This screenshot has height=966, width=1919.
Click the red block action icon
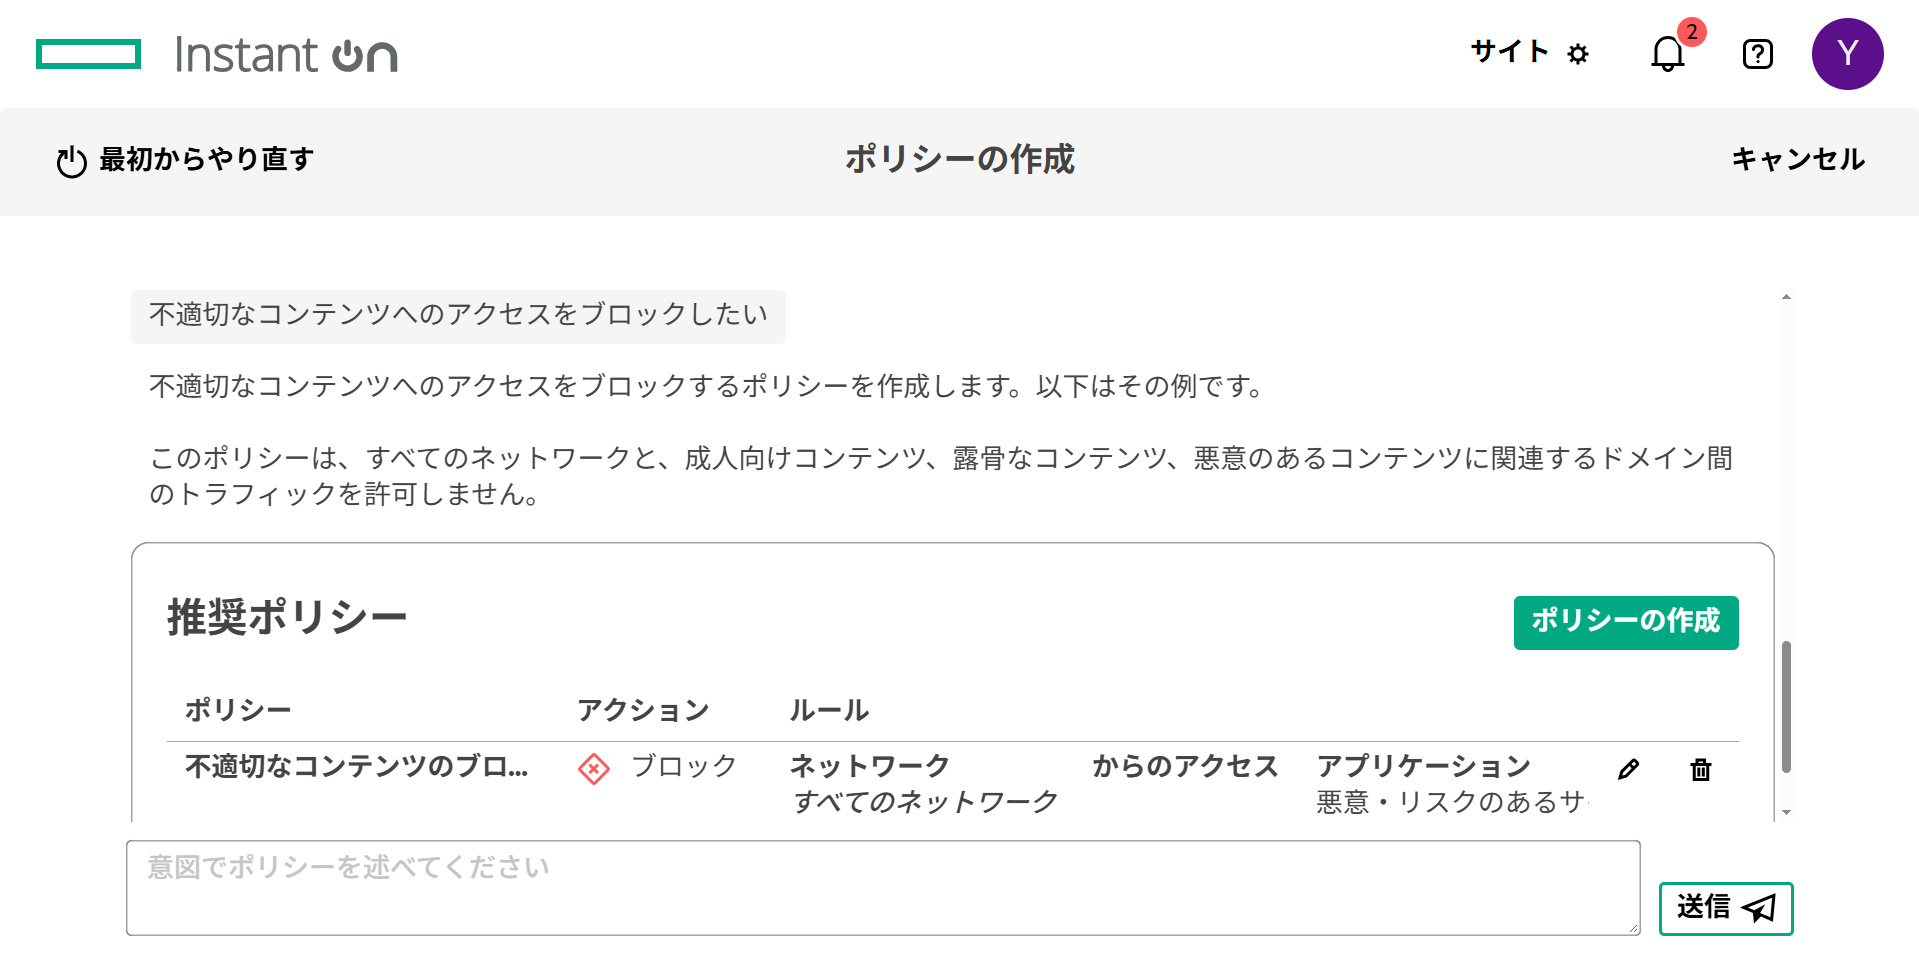(x=594, y=769)
